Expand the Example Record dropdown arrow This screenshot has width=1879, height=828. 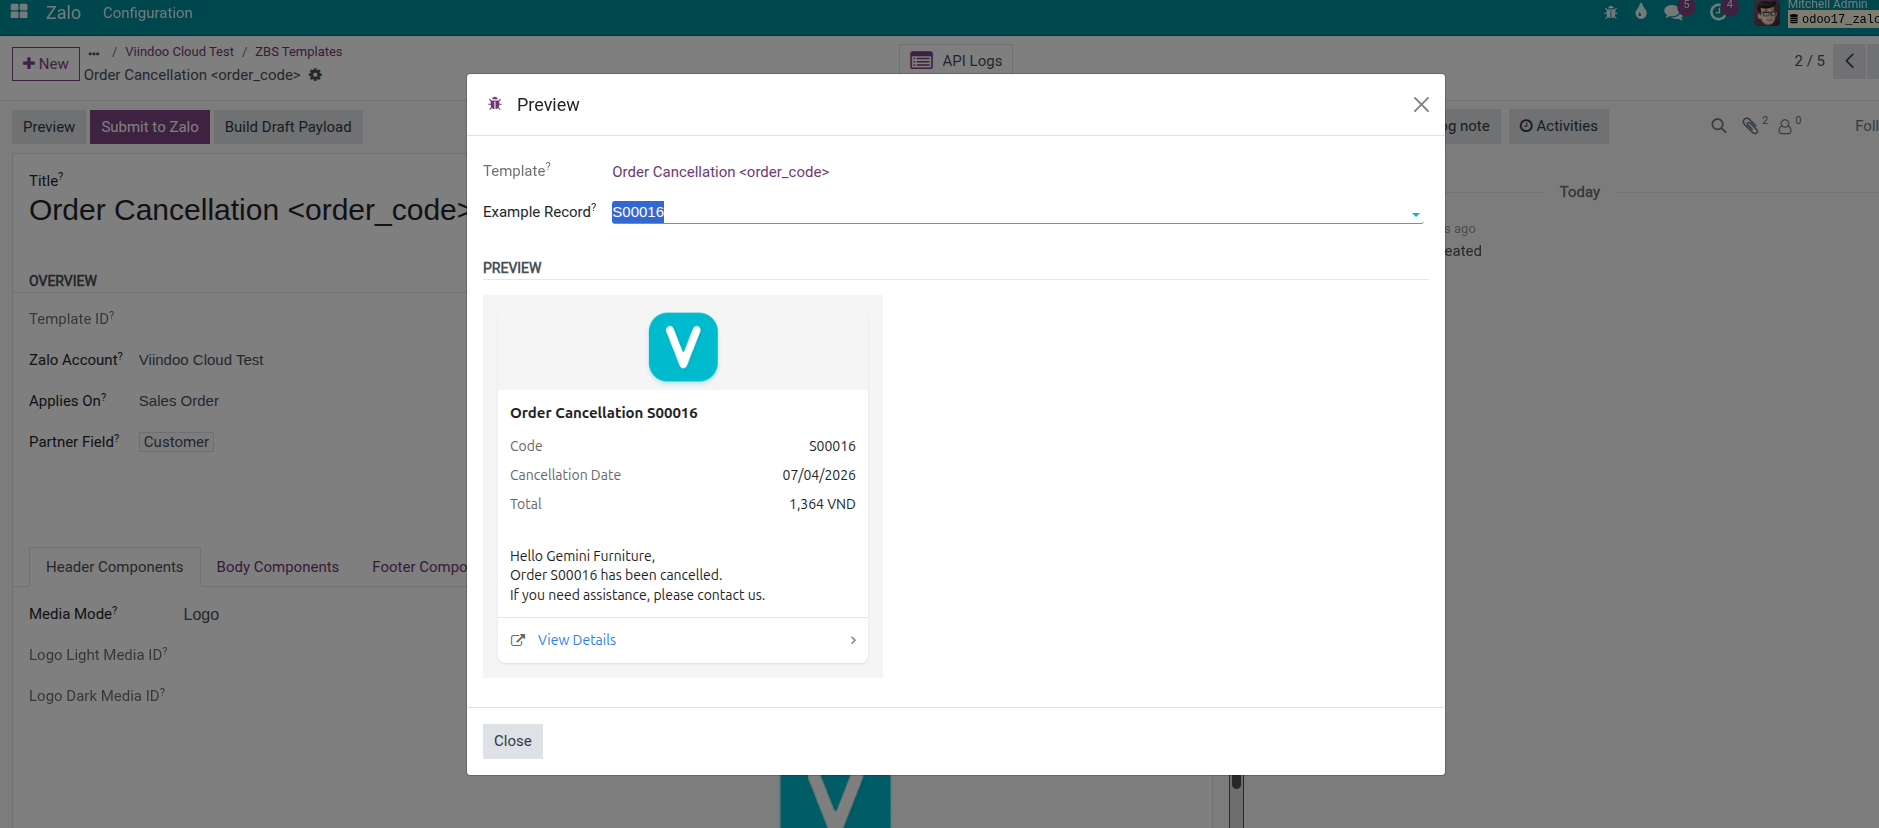pyautogui.click(x=1415, y=214)
